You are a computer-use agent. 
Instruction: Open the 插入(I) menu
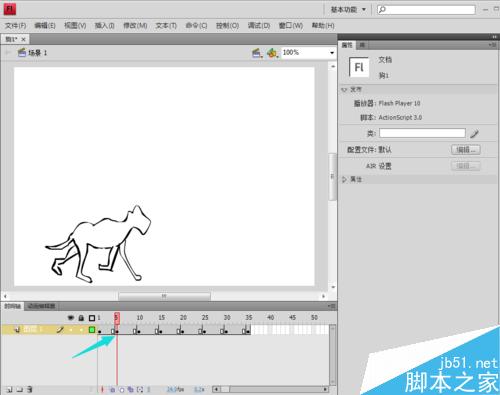[104, 25]
